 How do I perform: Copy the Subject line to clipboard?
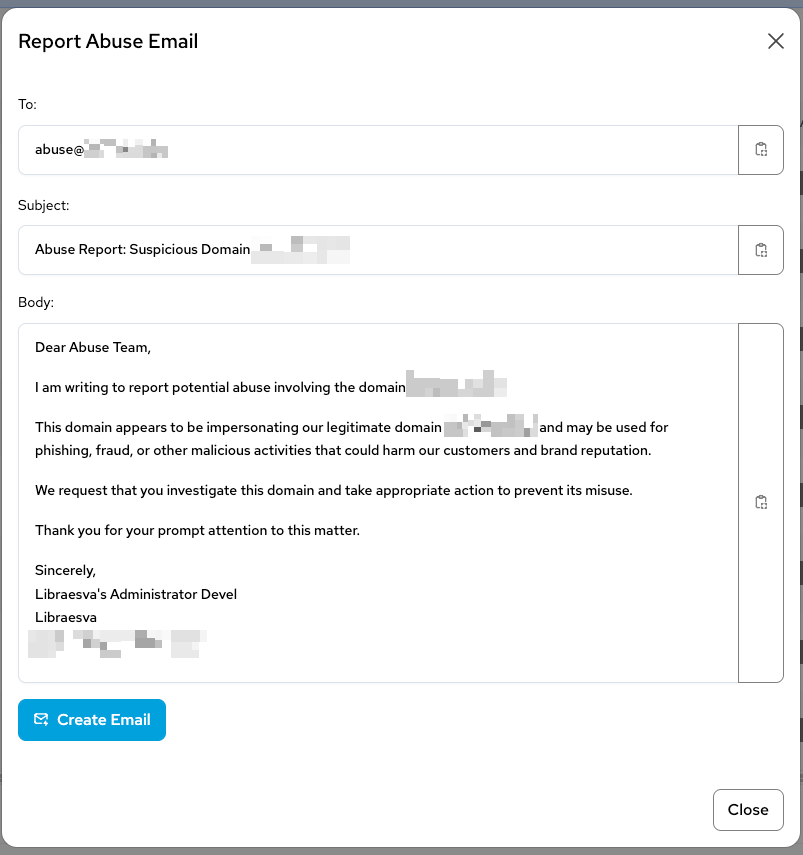coord(760,250)
